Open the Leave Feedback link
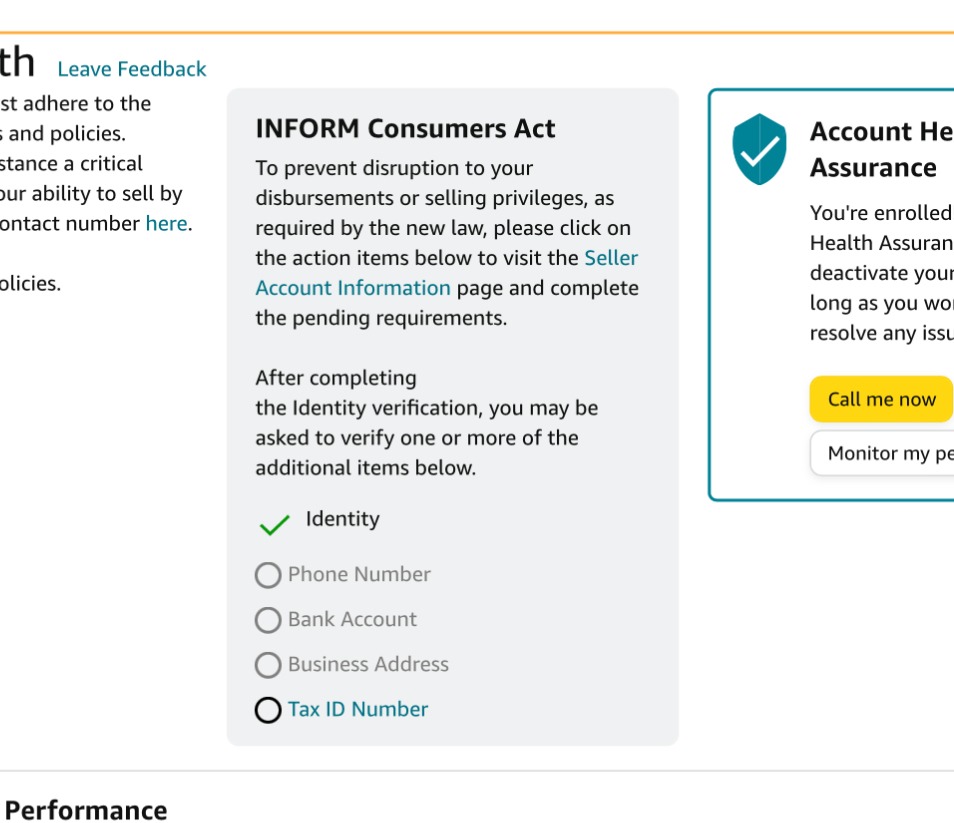 pos(131,69)
